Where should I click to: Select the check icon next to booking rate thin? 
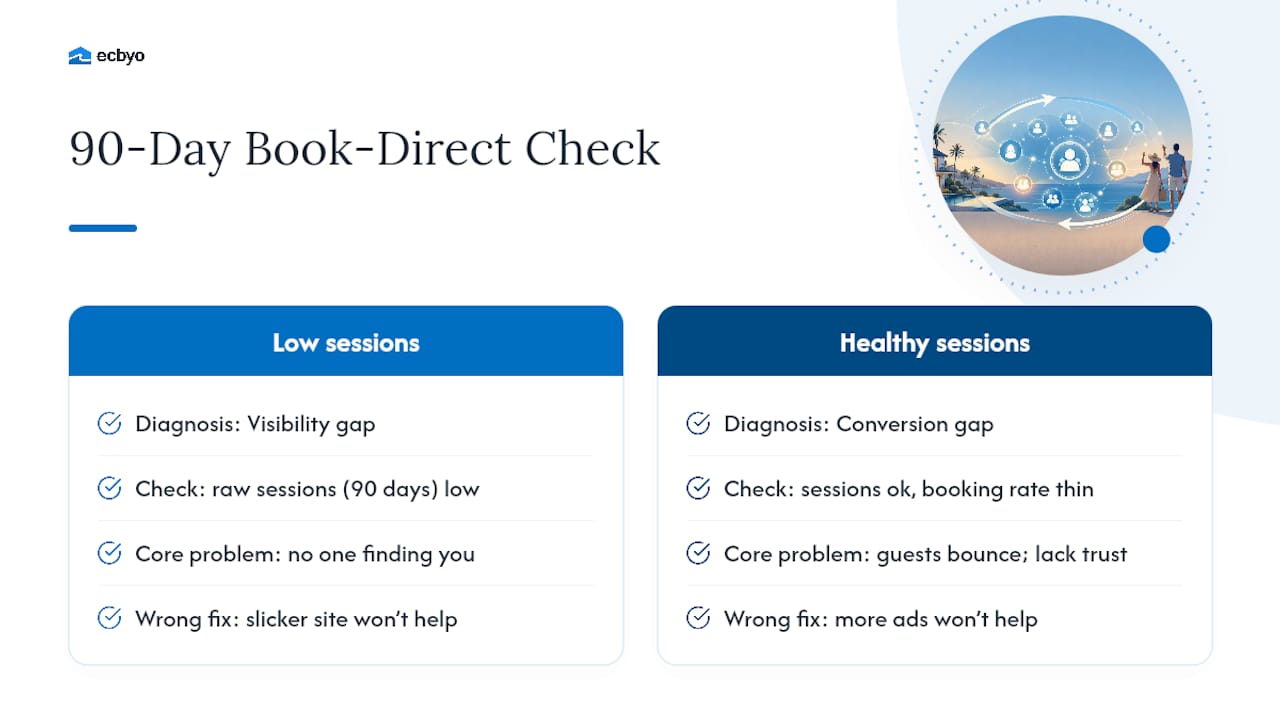tap(698, 489)
